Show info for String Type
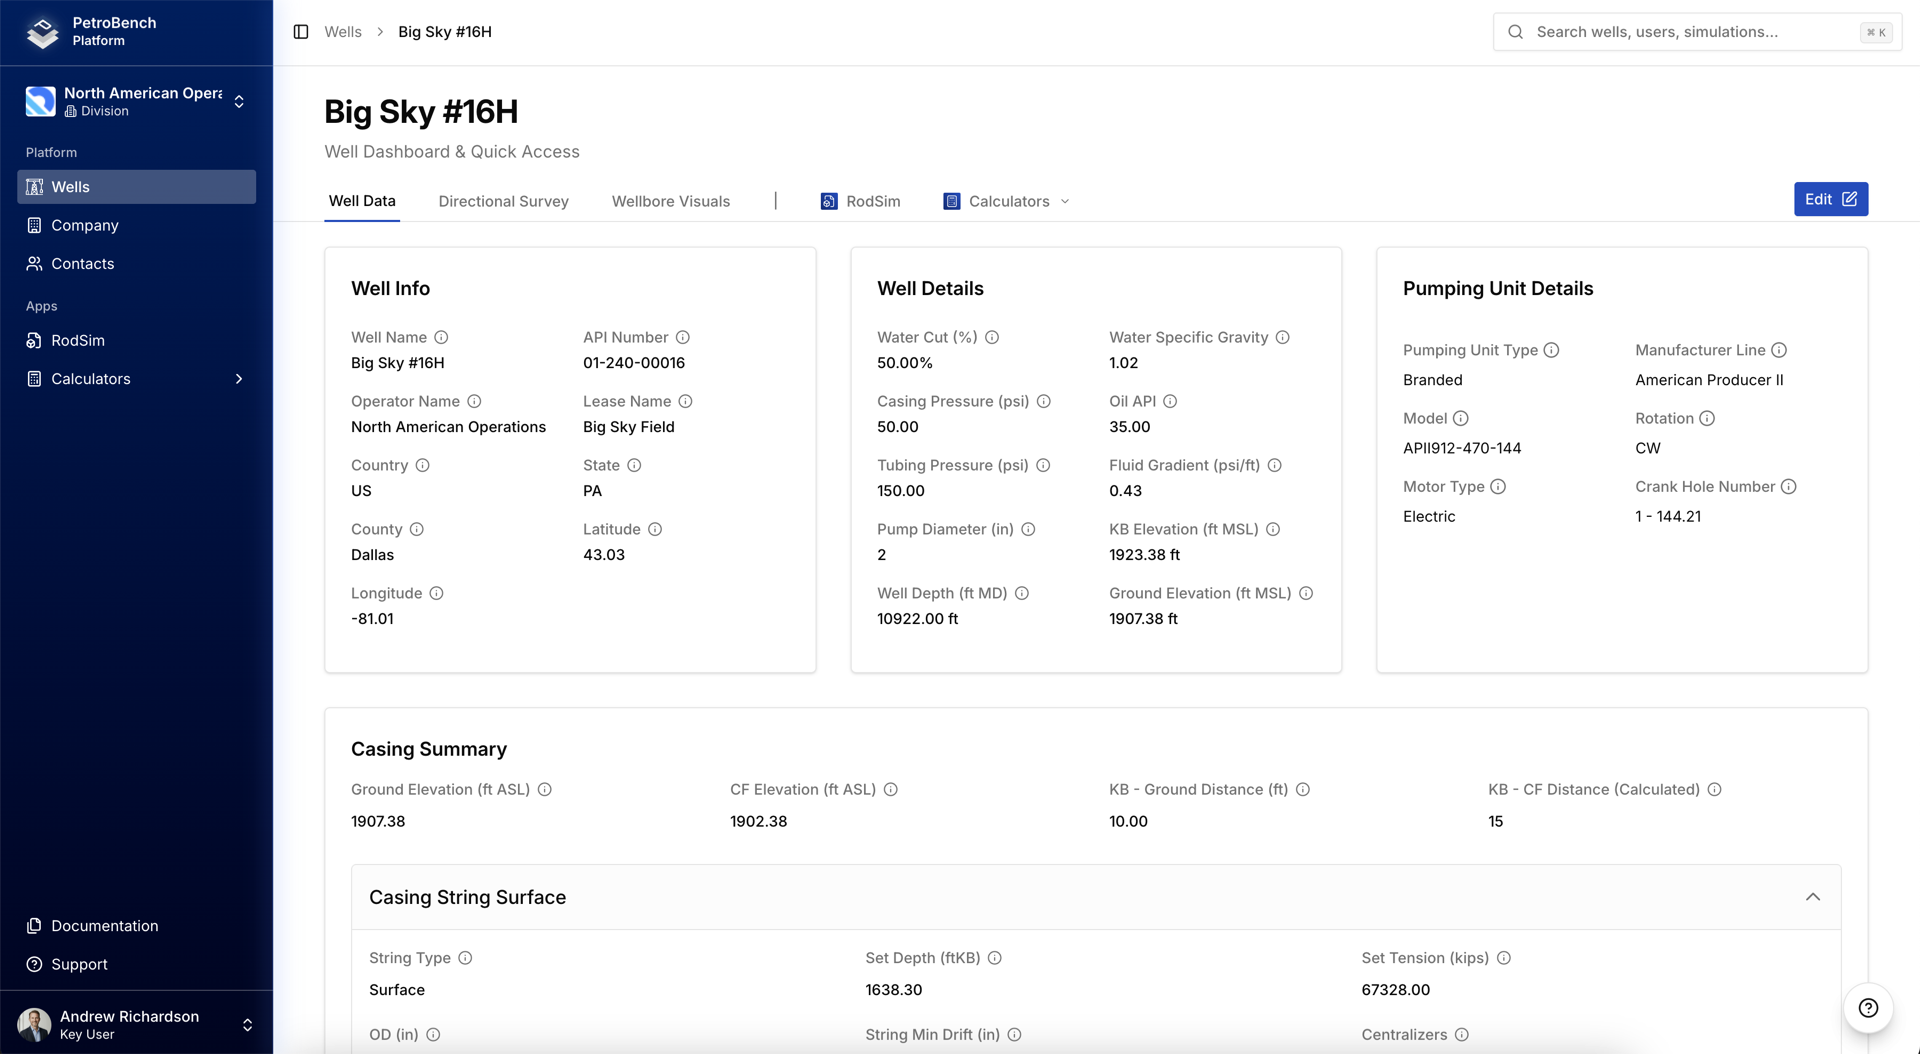The image size is (1920, 1054). click(465, 958)
